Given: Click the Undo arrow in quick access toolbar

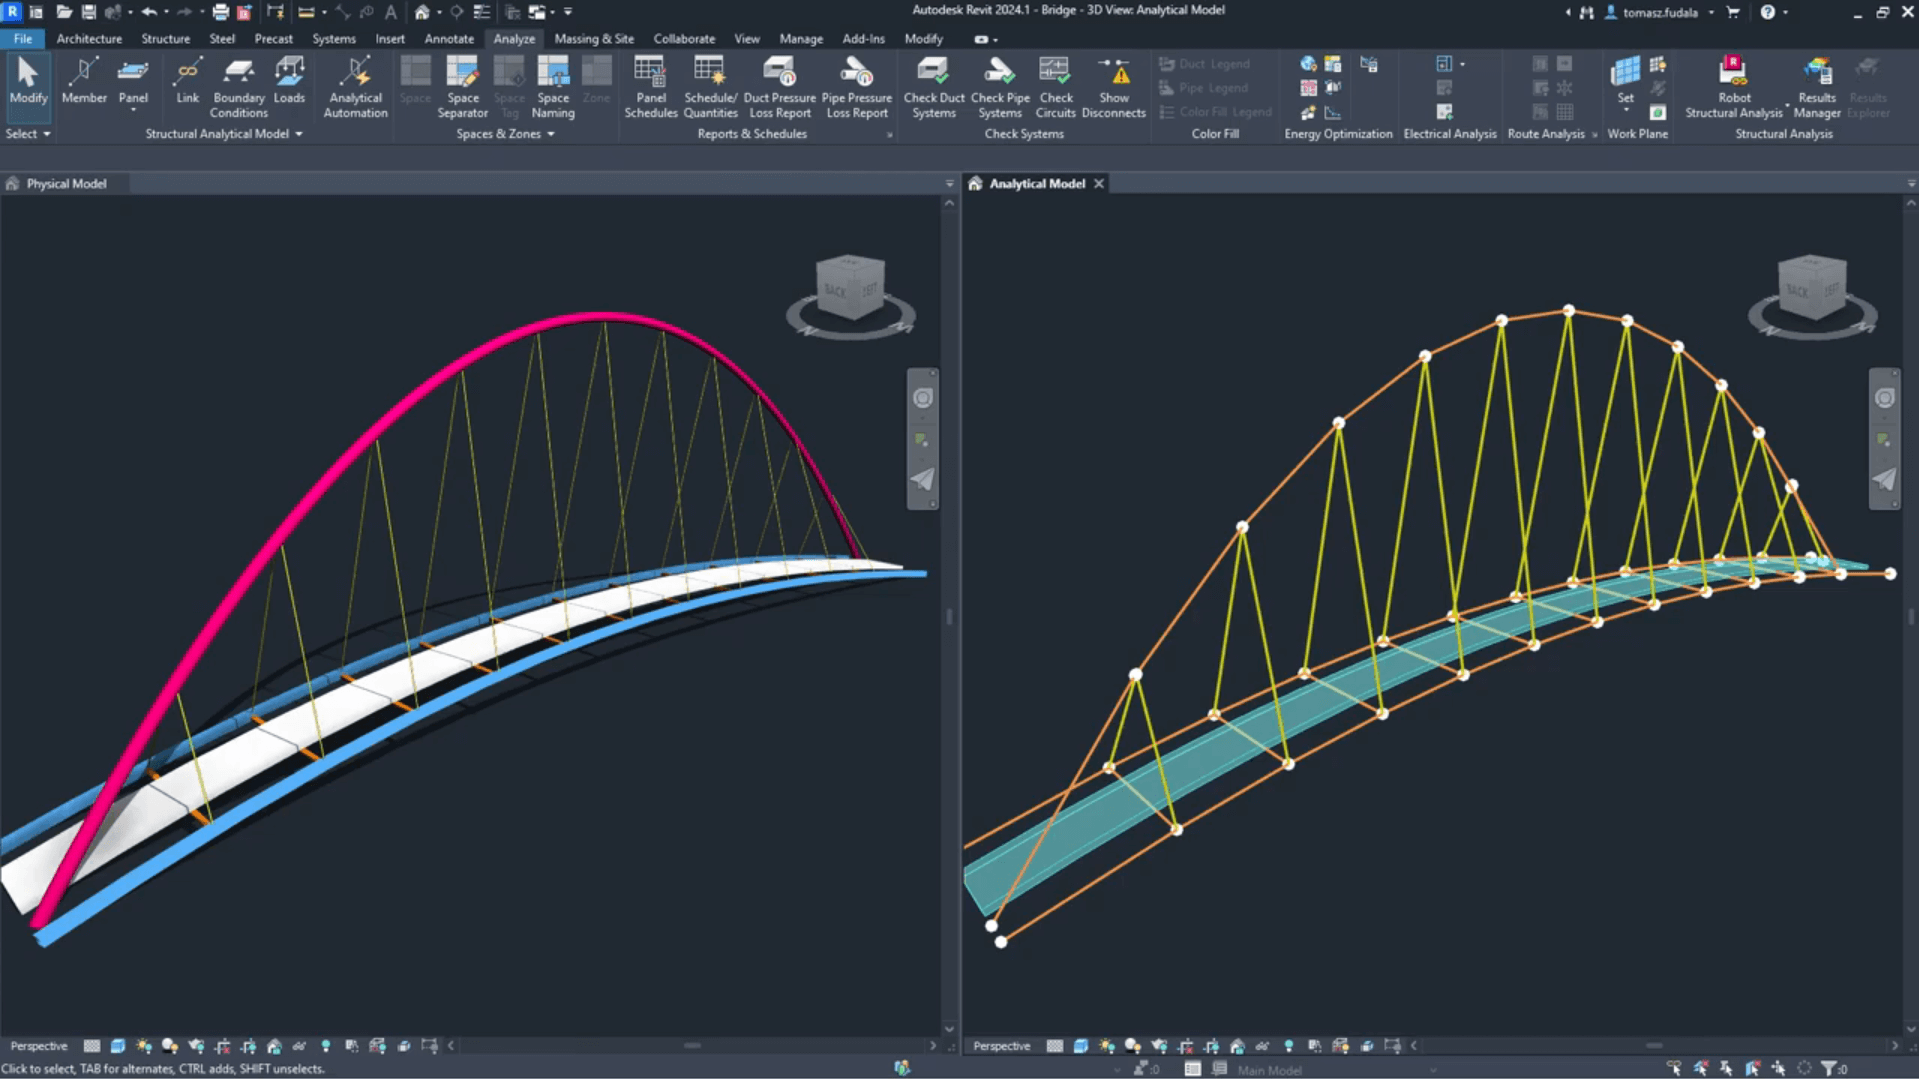Looking at the screenshot, I should pyautogui.click(x=149, y=12).
